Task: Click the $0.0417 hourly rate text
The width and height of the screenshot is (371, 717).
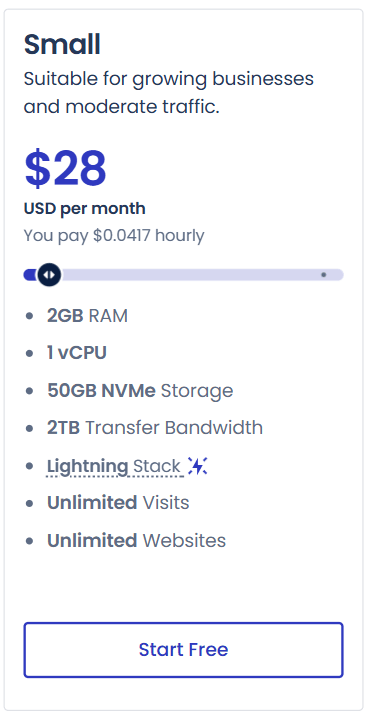Action: [149, 236]
